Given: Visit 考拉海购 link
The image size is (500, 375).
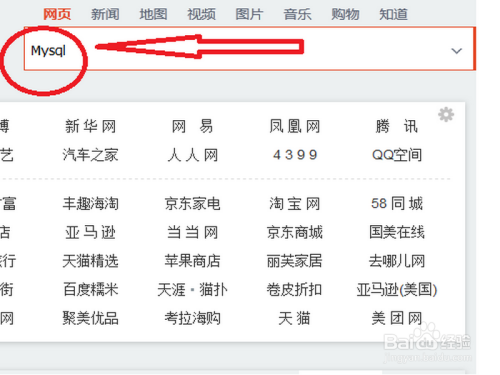Looking at the screenshot, I should tap(192, 318).
